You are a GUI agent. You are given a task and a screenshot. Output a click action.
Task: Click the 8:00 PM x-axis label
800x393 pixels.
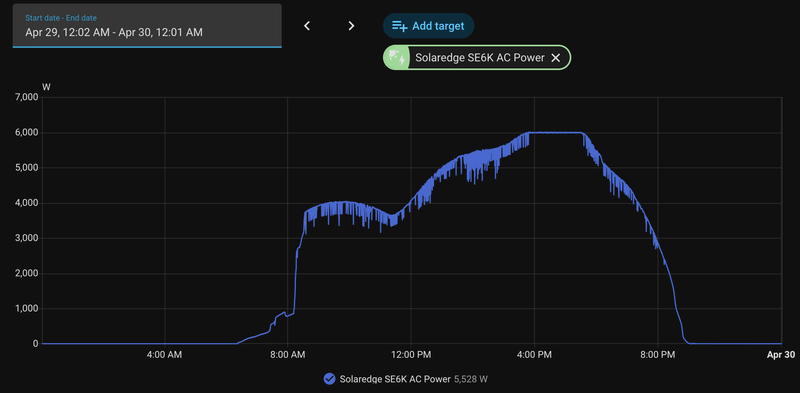tap(658, 355)
